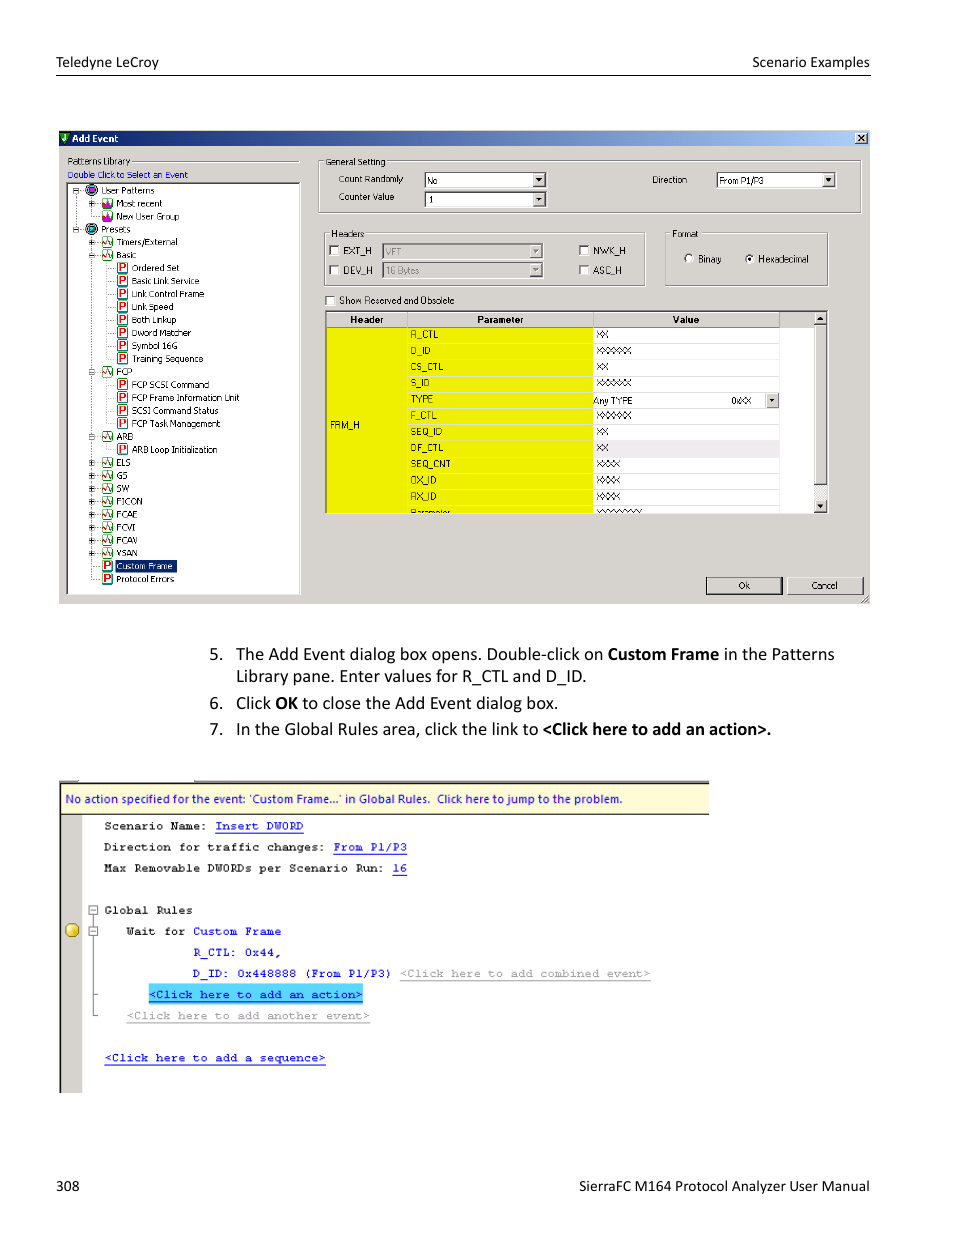This screenshot has width=954, height=1235.
Task: Collapse the Presets tree node
Action: click(x=76, y=229)
